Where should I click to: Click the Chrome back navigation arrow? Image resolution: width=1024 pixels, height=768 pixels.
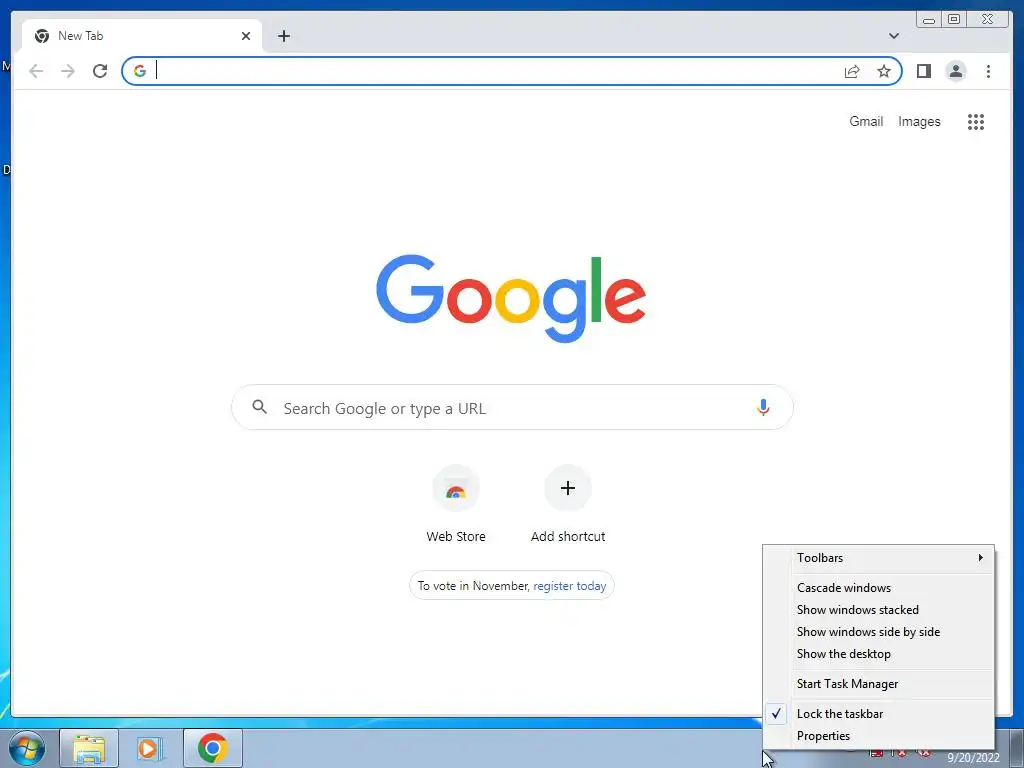[x=36, y=71]
